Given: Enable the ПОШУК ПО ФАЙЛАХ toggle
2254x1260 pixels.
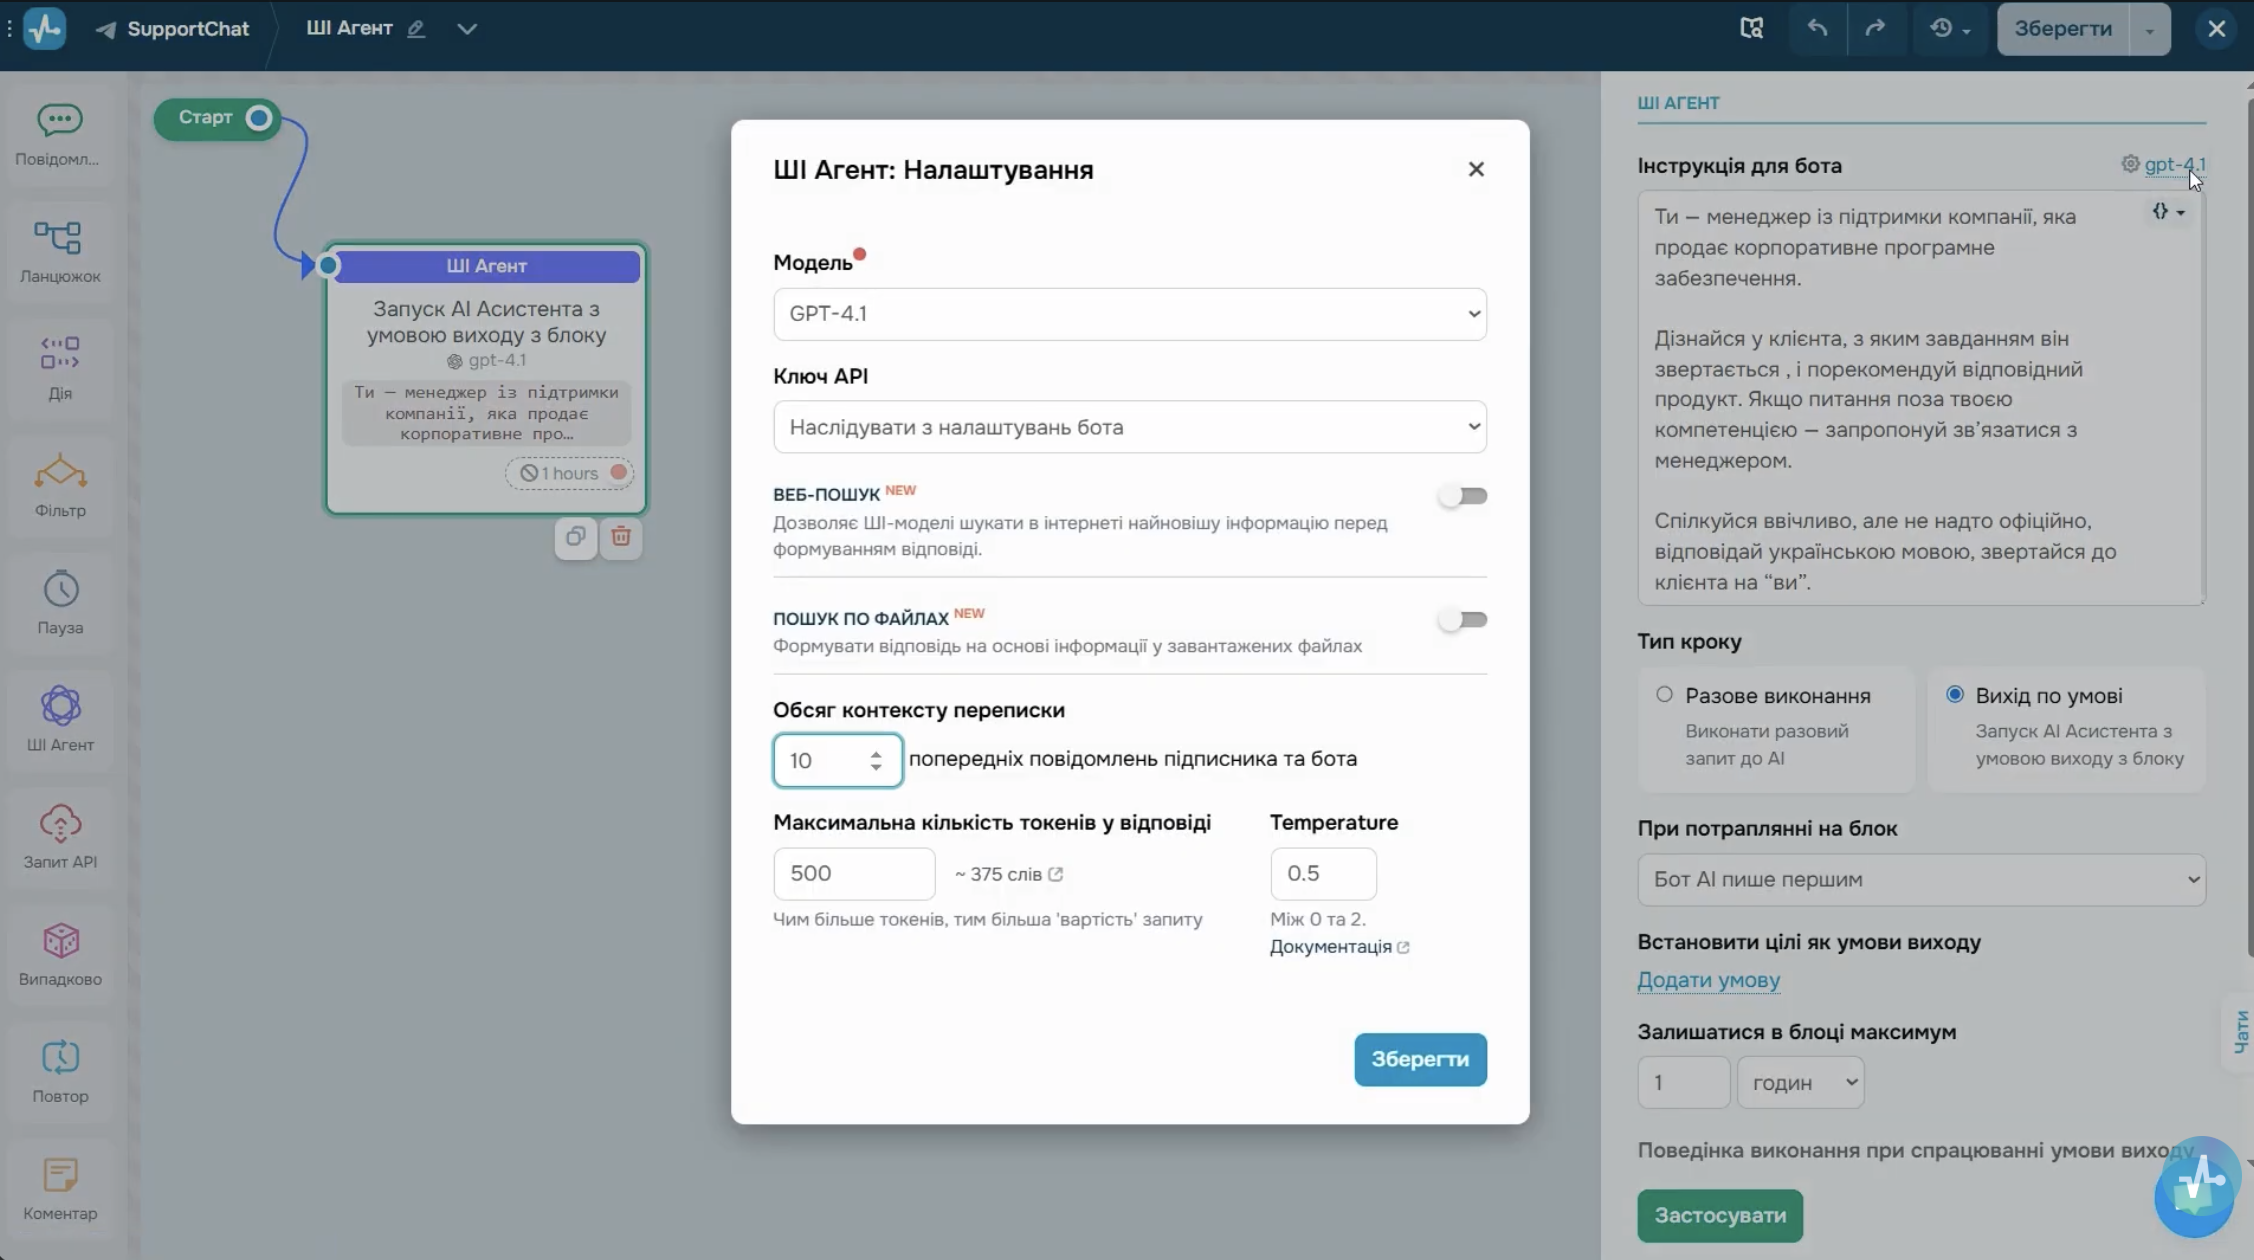Looking at the screenshot, I should pos(1463,620).
